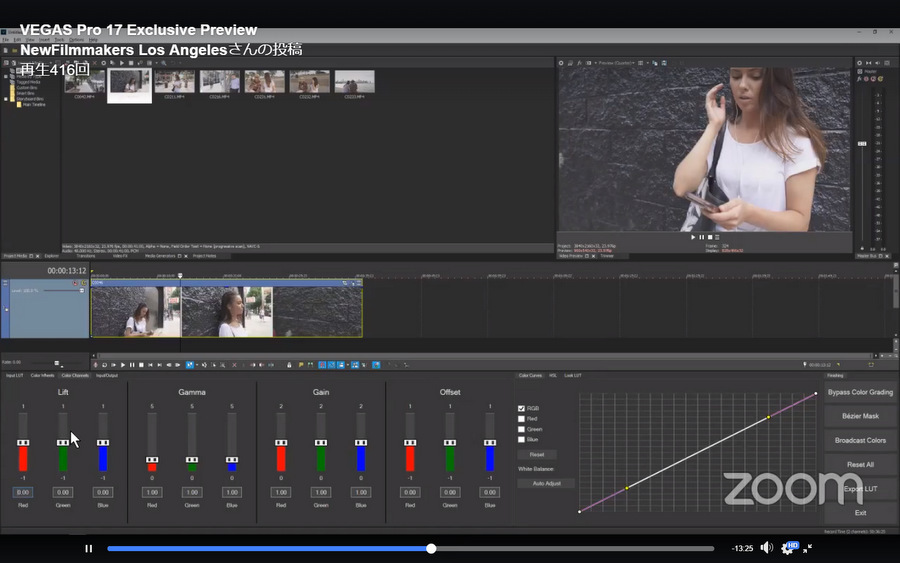Pause the video in the web player
This screenshot has width=900, height=563.
click(88, 549)
